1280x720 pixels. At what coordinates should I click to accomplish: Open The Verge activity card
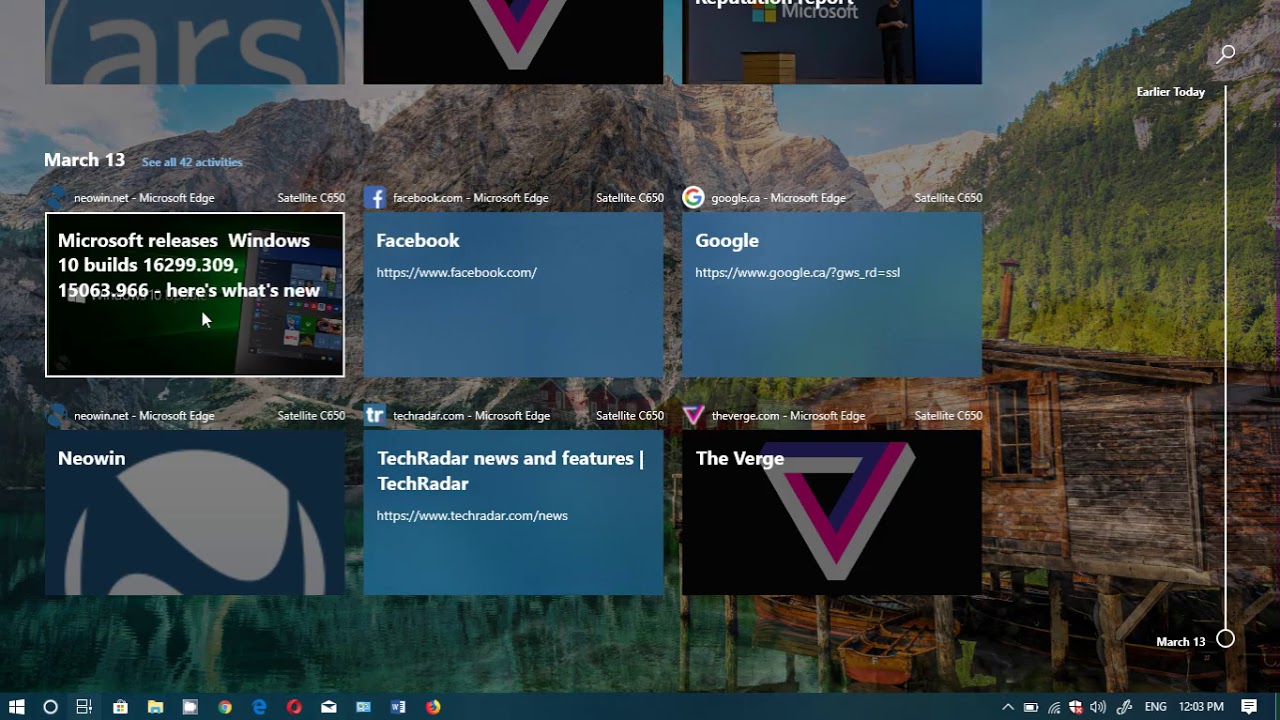(832, 512)
